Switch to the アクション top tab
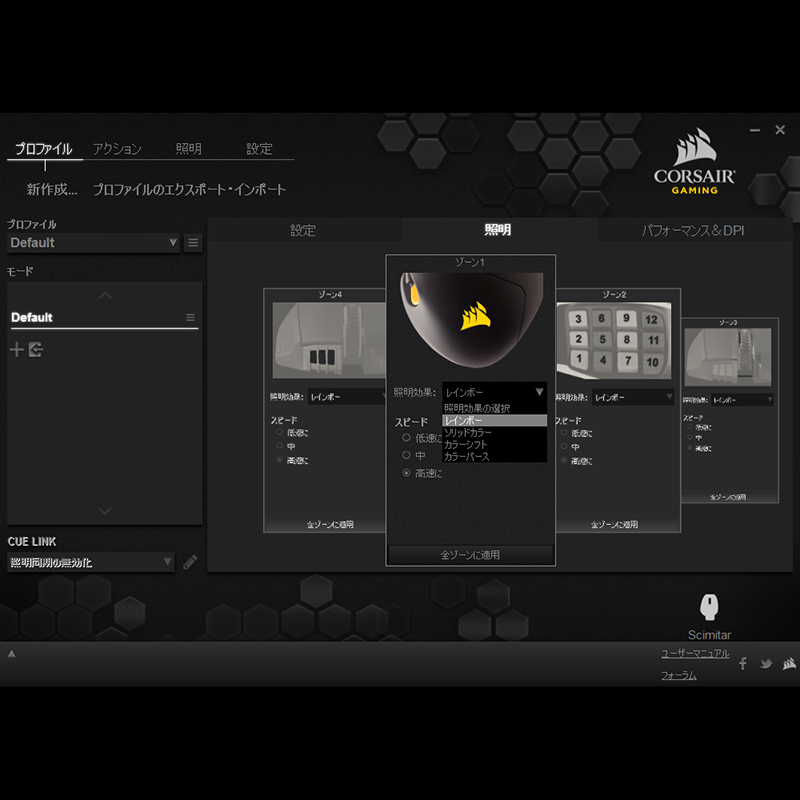800x800 pixels. tap(117, 148)
